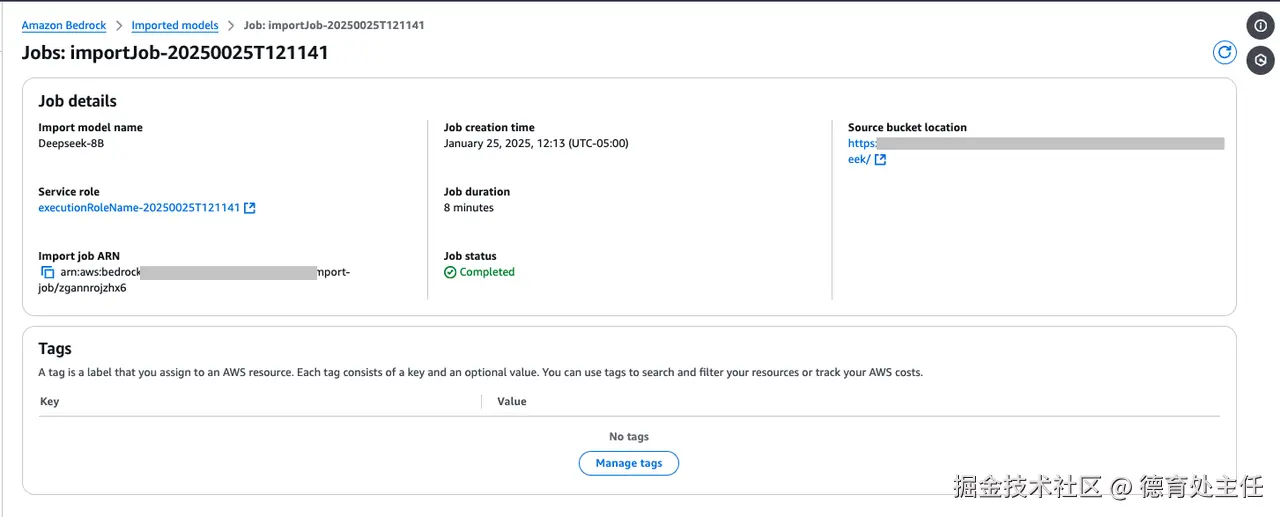
Task: Click the Value column header
Action: pyautogui.click(x=511, y=401)
